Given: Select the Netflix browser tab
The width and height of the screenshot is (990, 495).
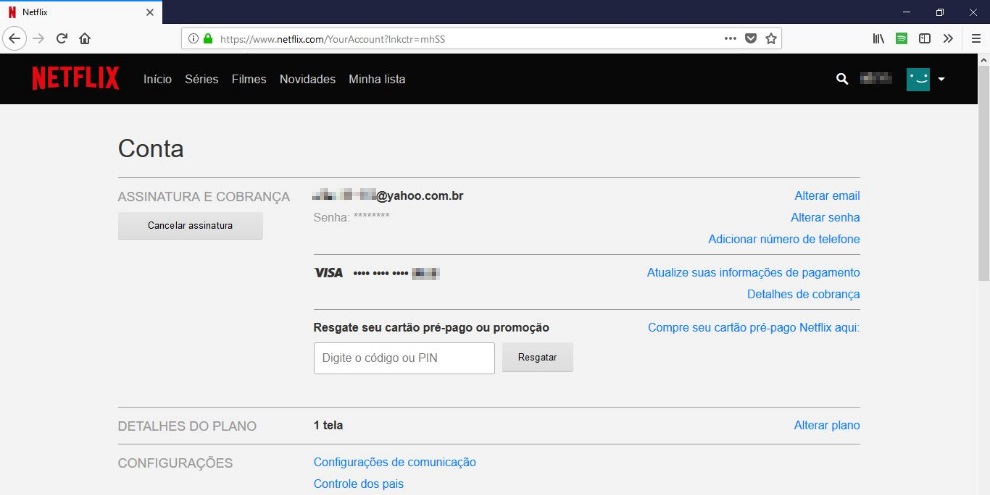Looking at the screenshot, I should (81, 12).
